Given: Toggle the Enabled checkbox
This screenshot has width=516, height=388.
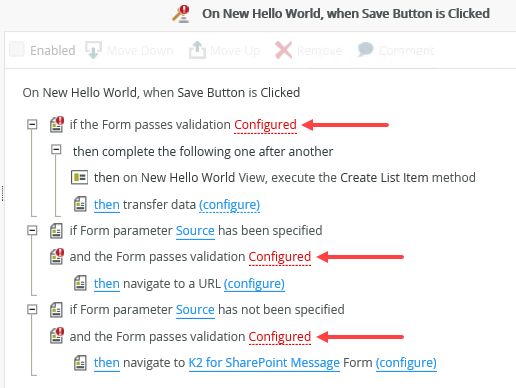Looking at the screenshot, I should pyautogui.click(x=17, y=49).
